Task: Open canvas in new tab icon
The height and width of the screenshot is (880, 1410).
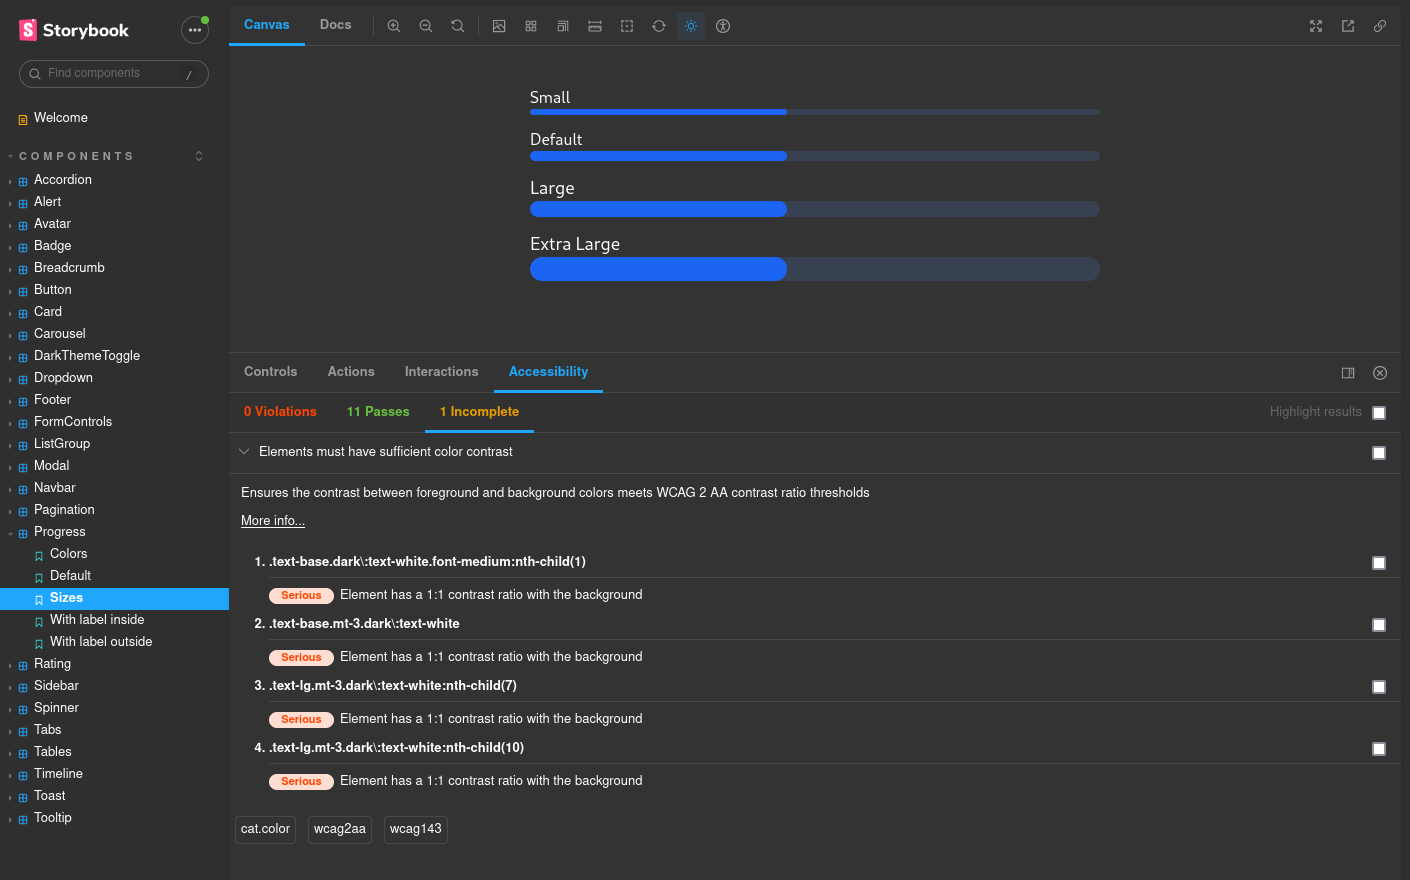Action: (1347, 26)
